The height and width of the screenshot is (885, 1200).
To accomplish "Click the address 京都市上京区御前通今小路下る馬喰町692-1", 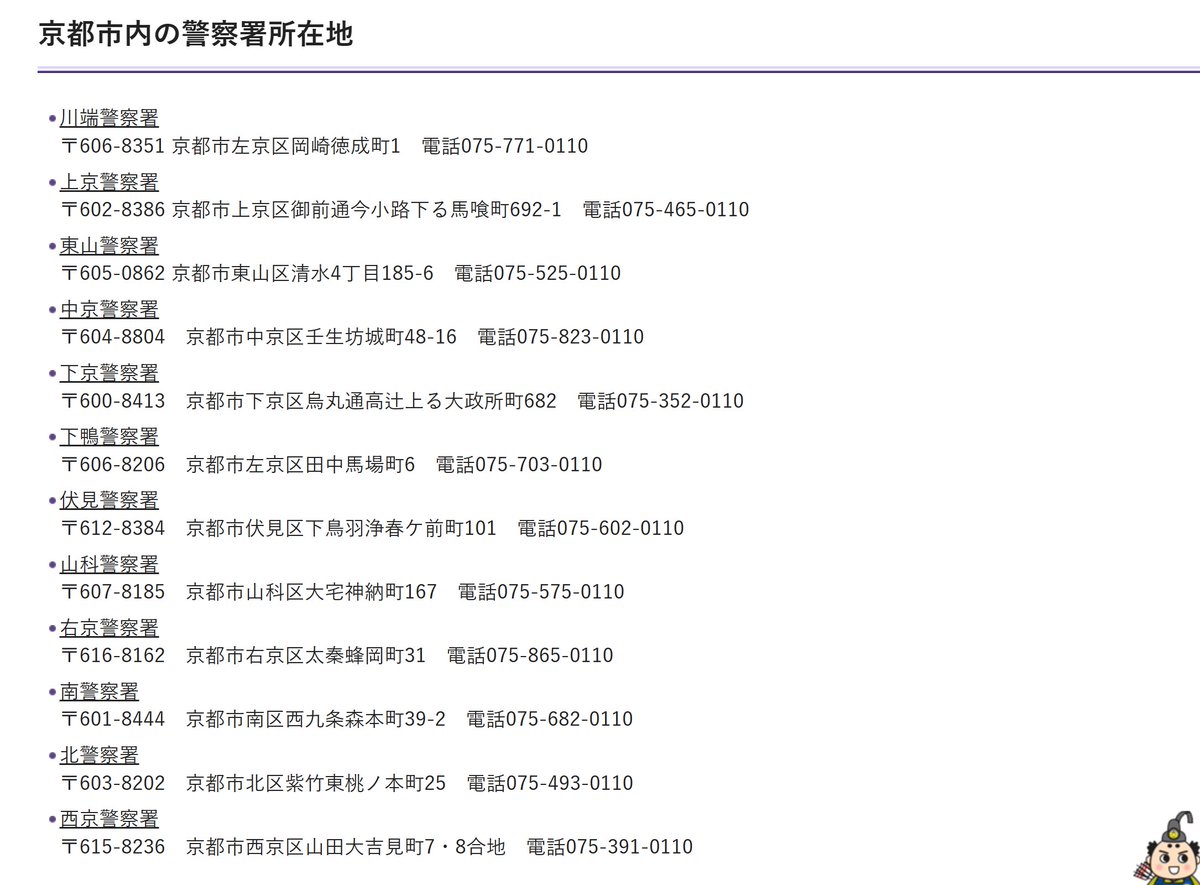I will click(x=367, y=210).
